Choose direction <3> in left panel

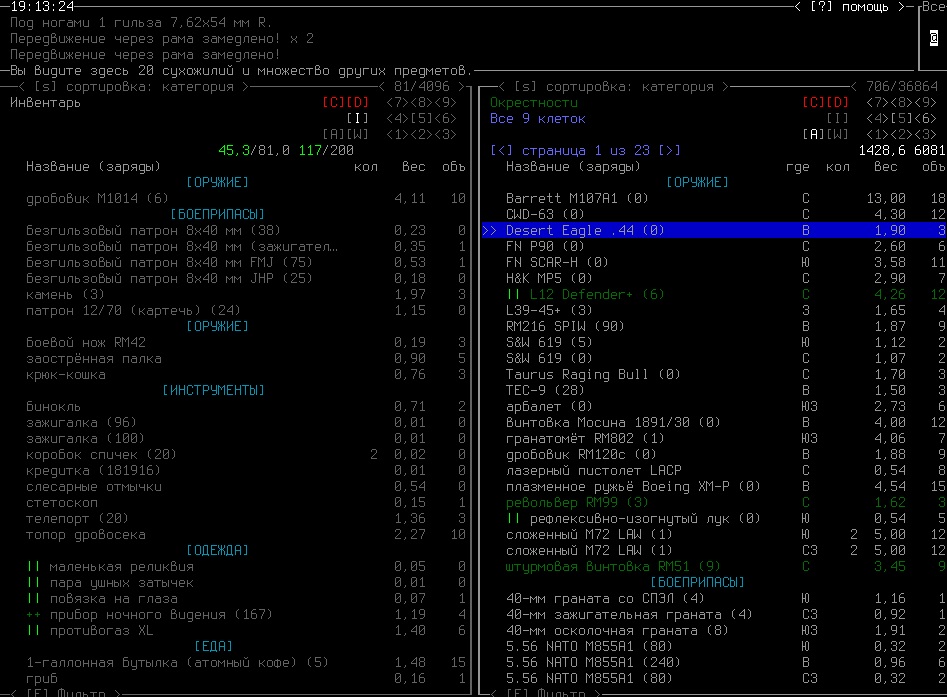click(445, 135)
